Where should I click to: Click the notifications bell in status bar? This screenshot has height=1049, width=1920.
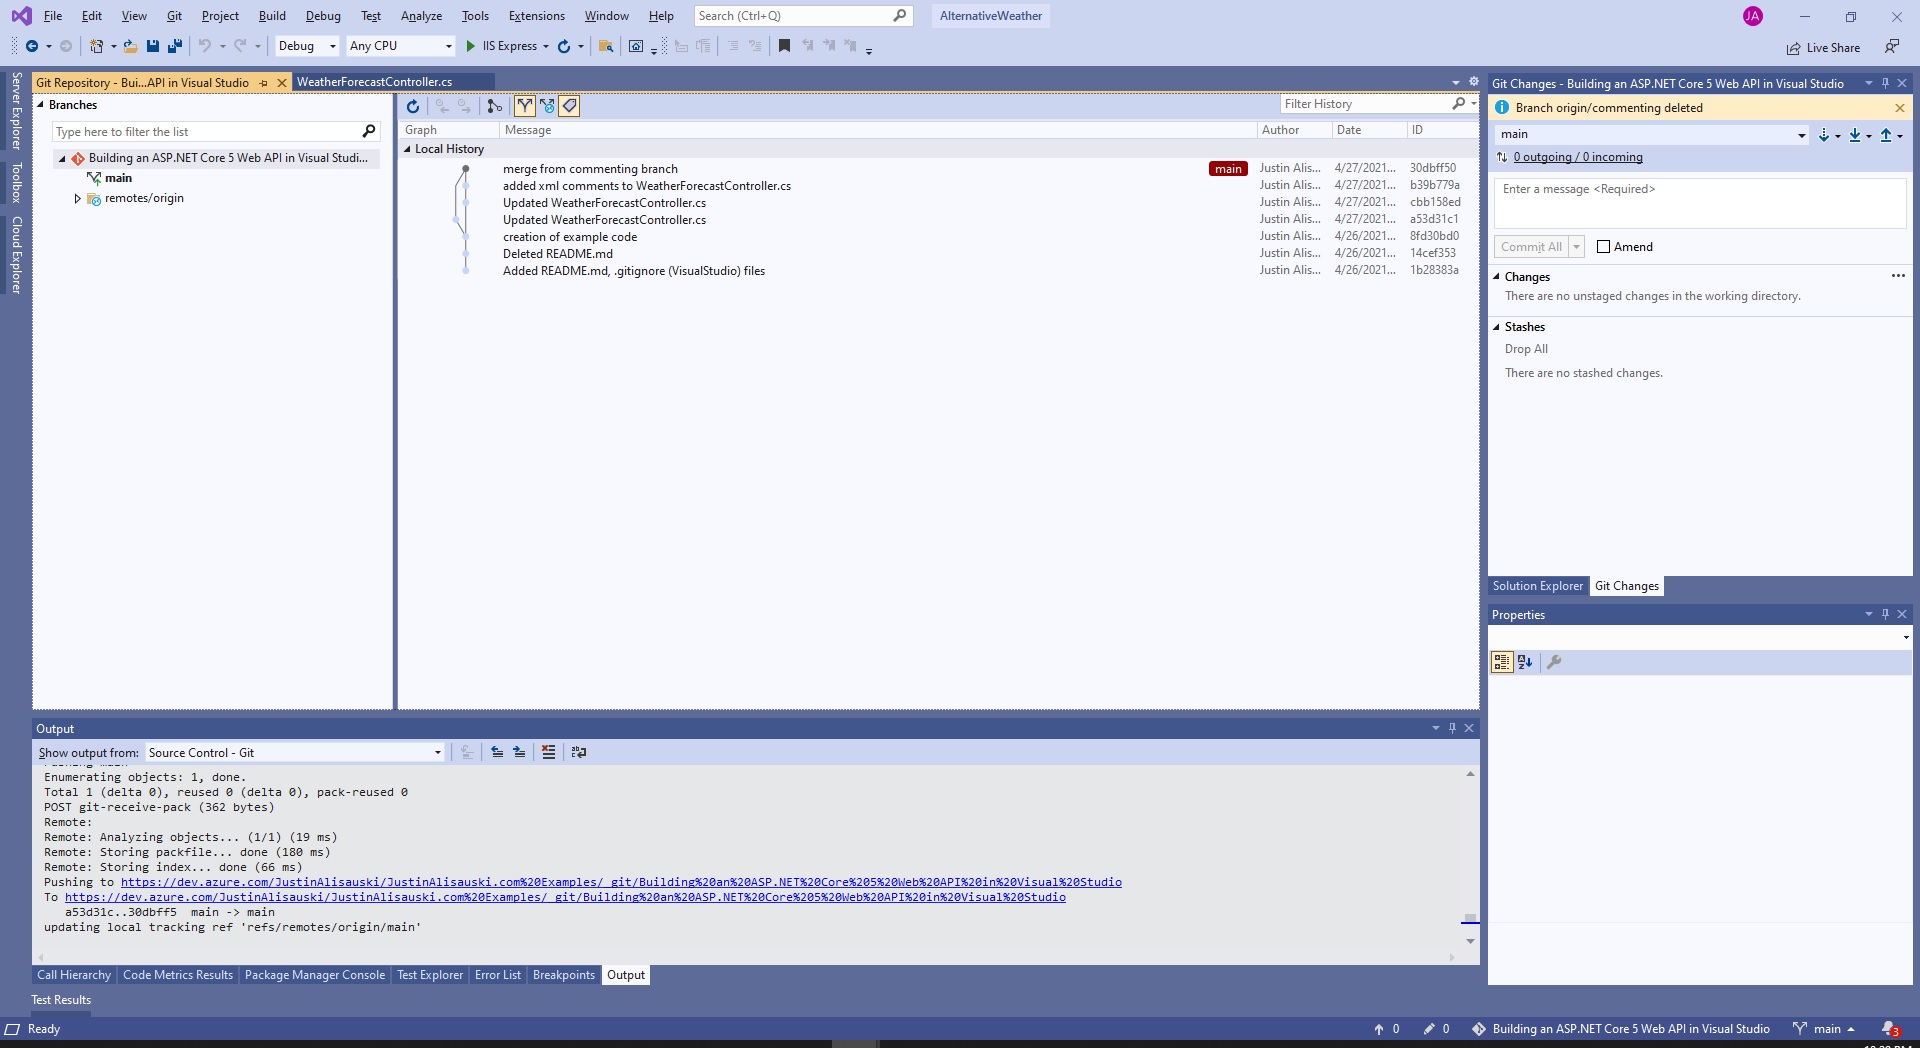[1889, 1029]
